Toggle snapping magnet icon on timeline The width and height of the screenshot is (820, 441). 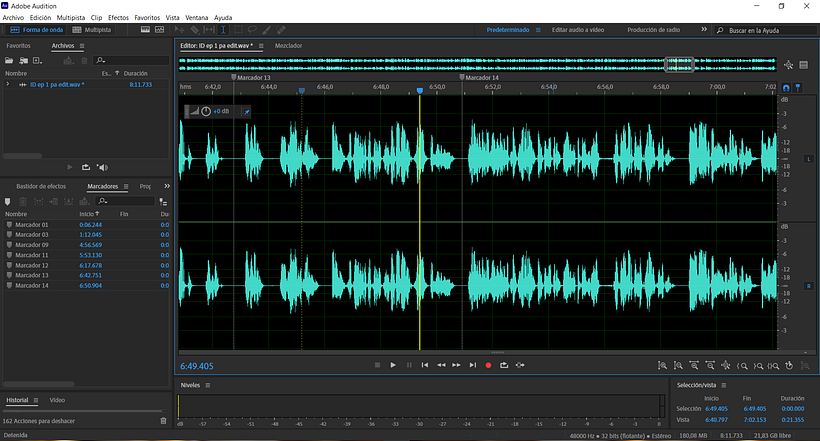coord(785,87)
